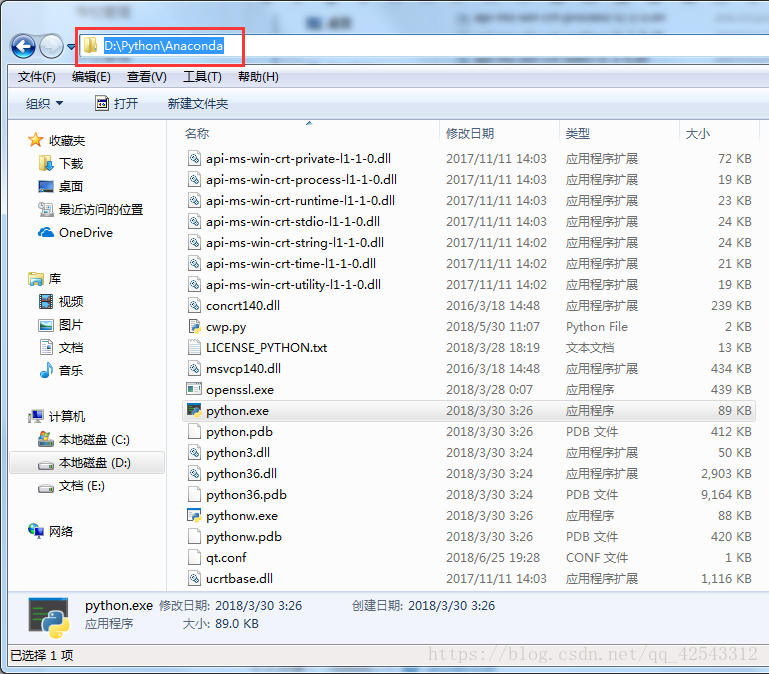Open 下载 folder in favorites

pos(61,163)
